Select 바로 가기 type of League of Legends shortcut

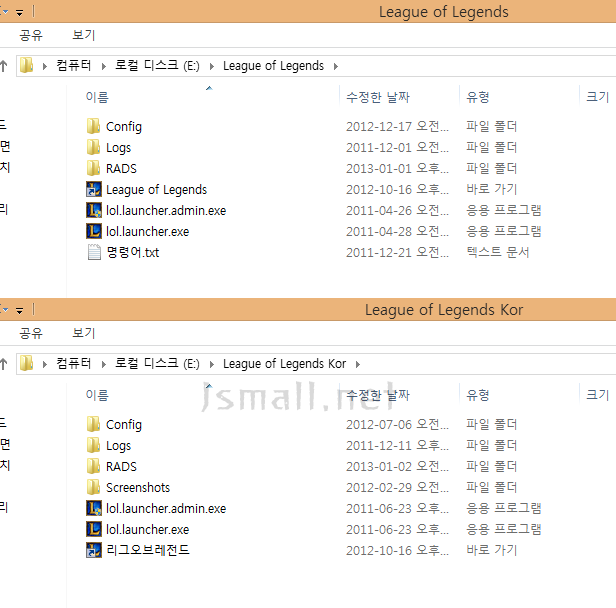coord(491,189)
